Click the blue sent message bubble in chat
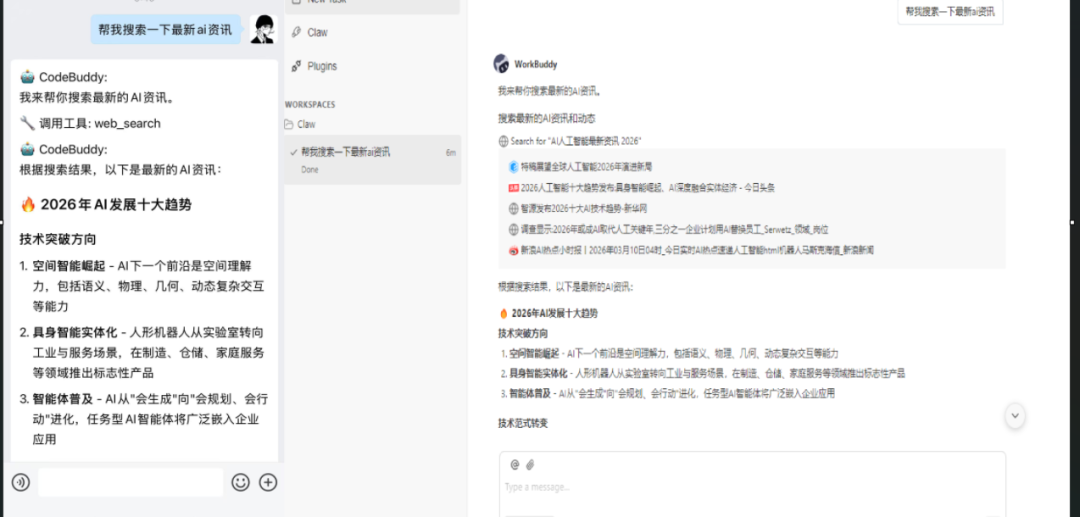 (166, 30)
